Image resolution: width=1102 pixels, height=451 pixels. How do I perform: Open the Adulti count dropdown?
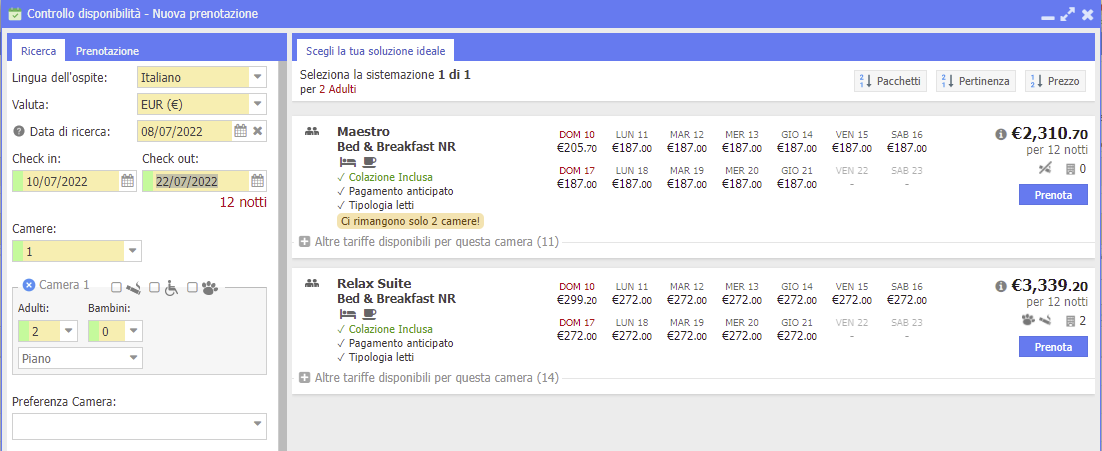pos(68,331)
